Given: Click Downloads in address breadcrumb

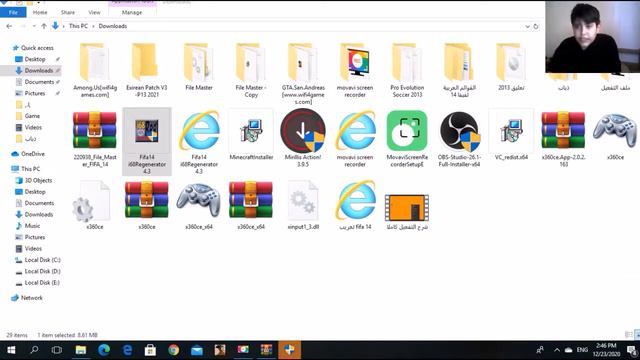Looking at the screenshot, I should point(113,26).
